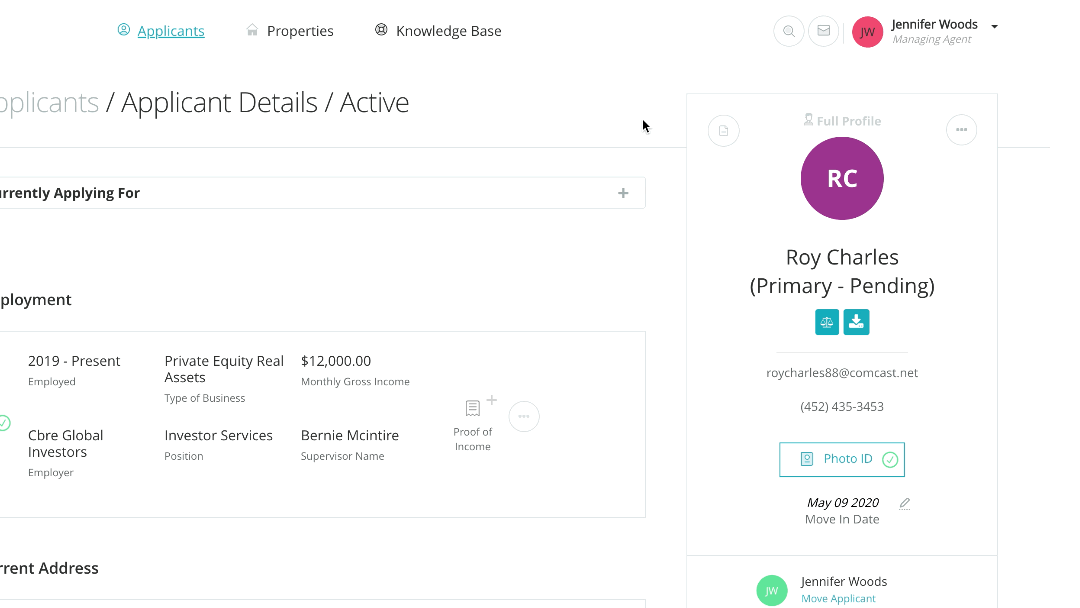Open the Knowledge Base tab
1080x608 pixels.
448,31
